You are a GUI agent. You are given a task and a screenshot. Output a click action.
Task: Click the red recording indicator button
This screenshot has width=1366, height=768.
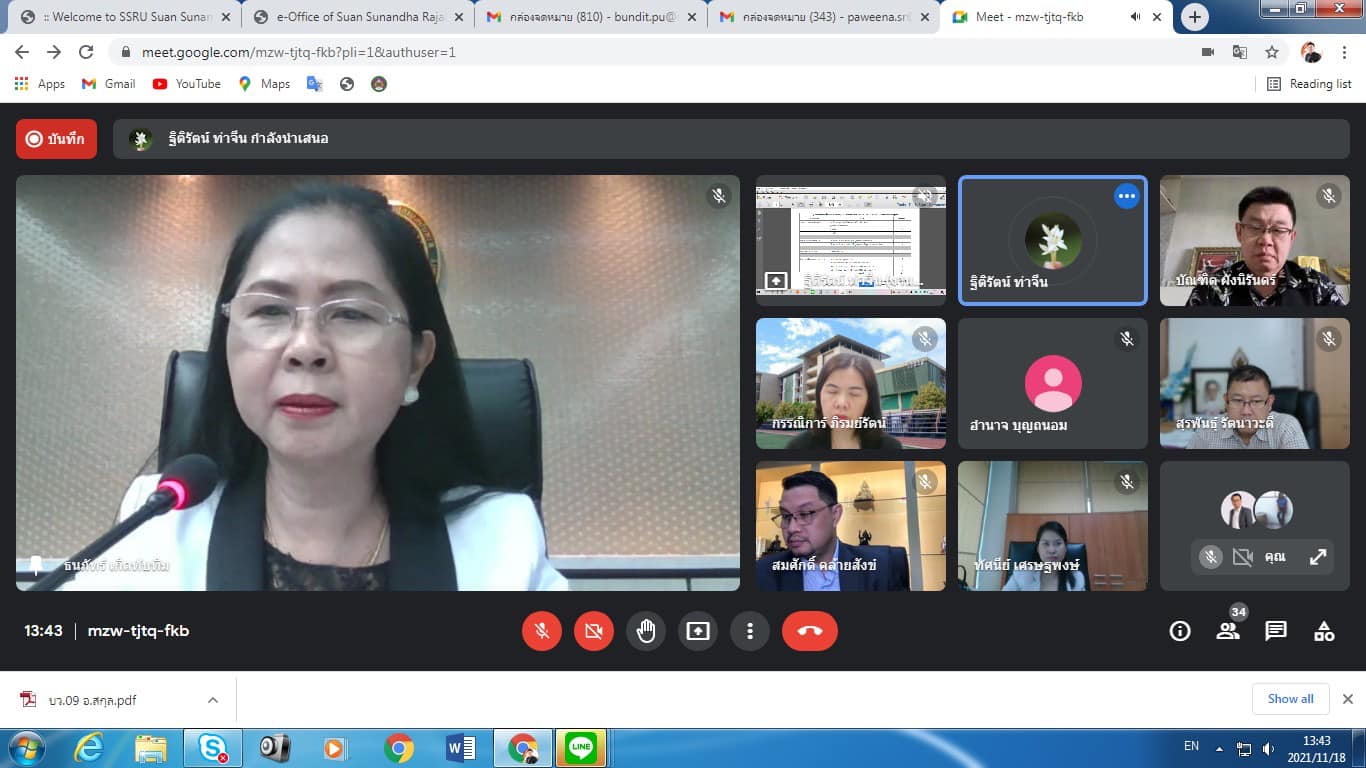point(56,139)
